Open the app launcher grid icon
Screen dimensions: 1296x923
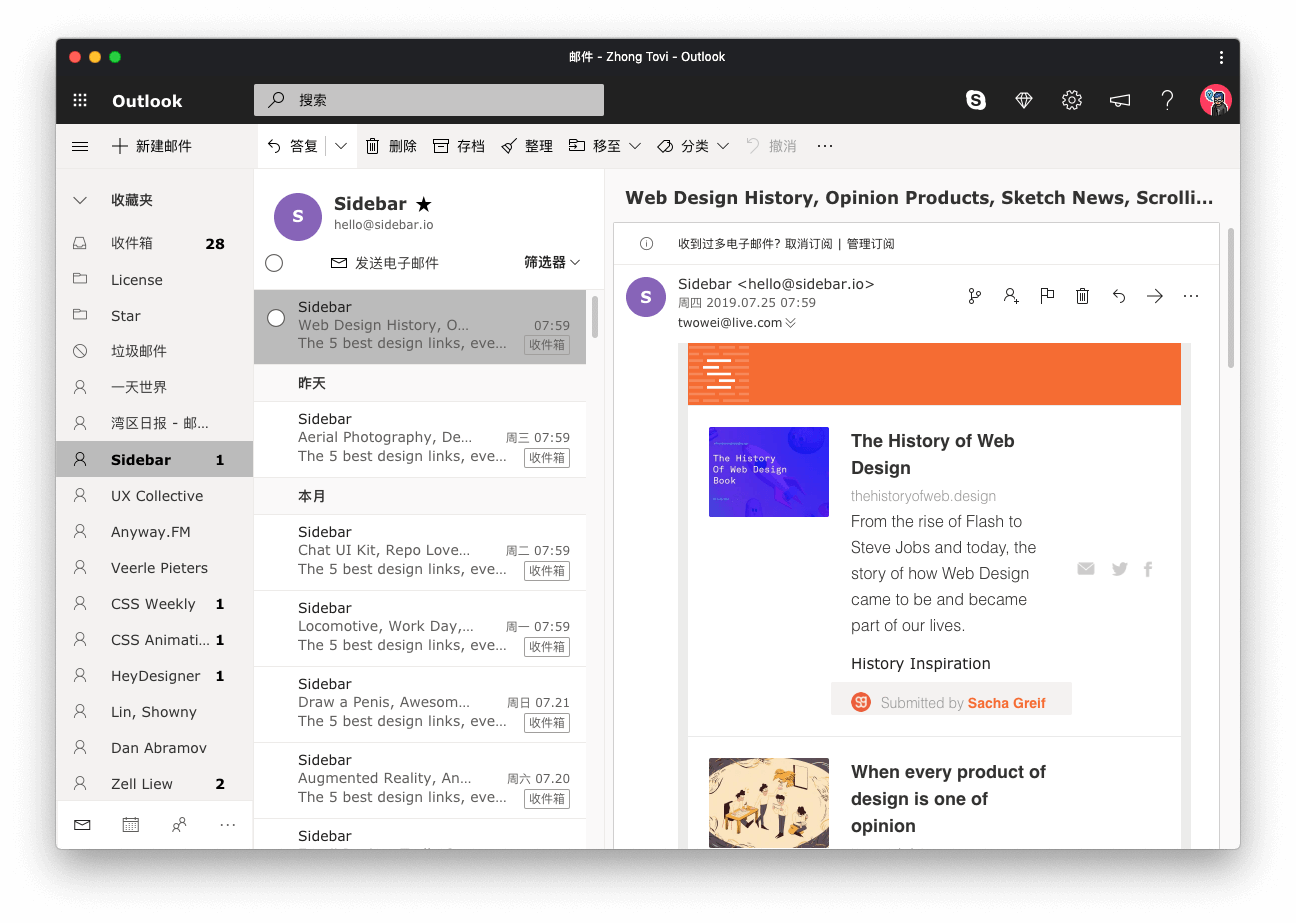[x=81, y=100]
